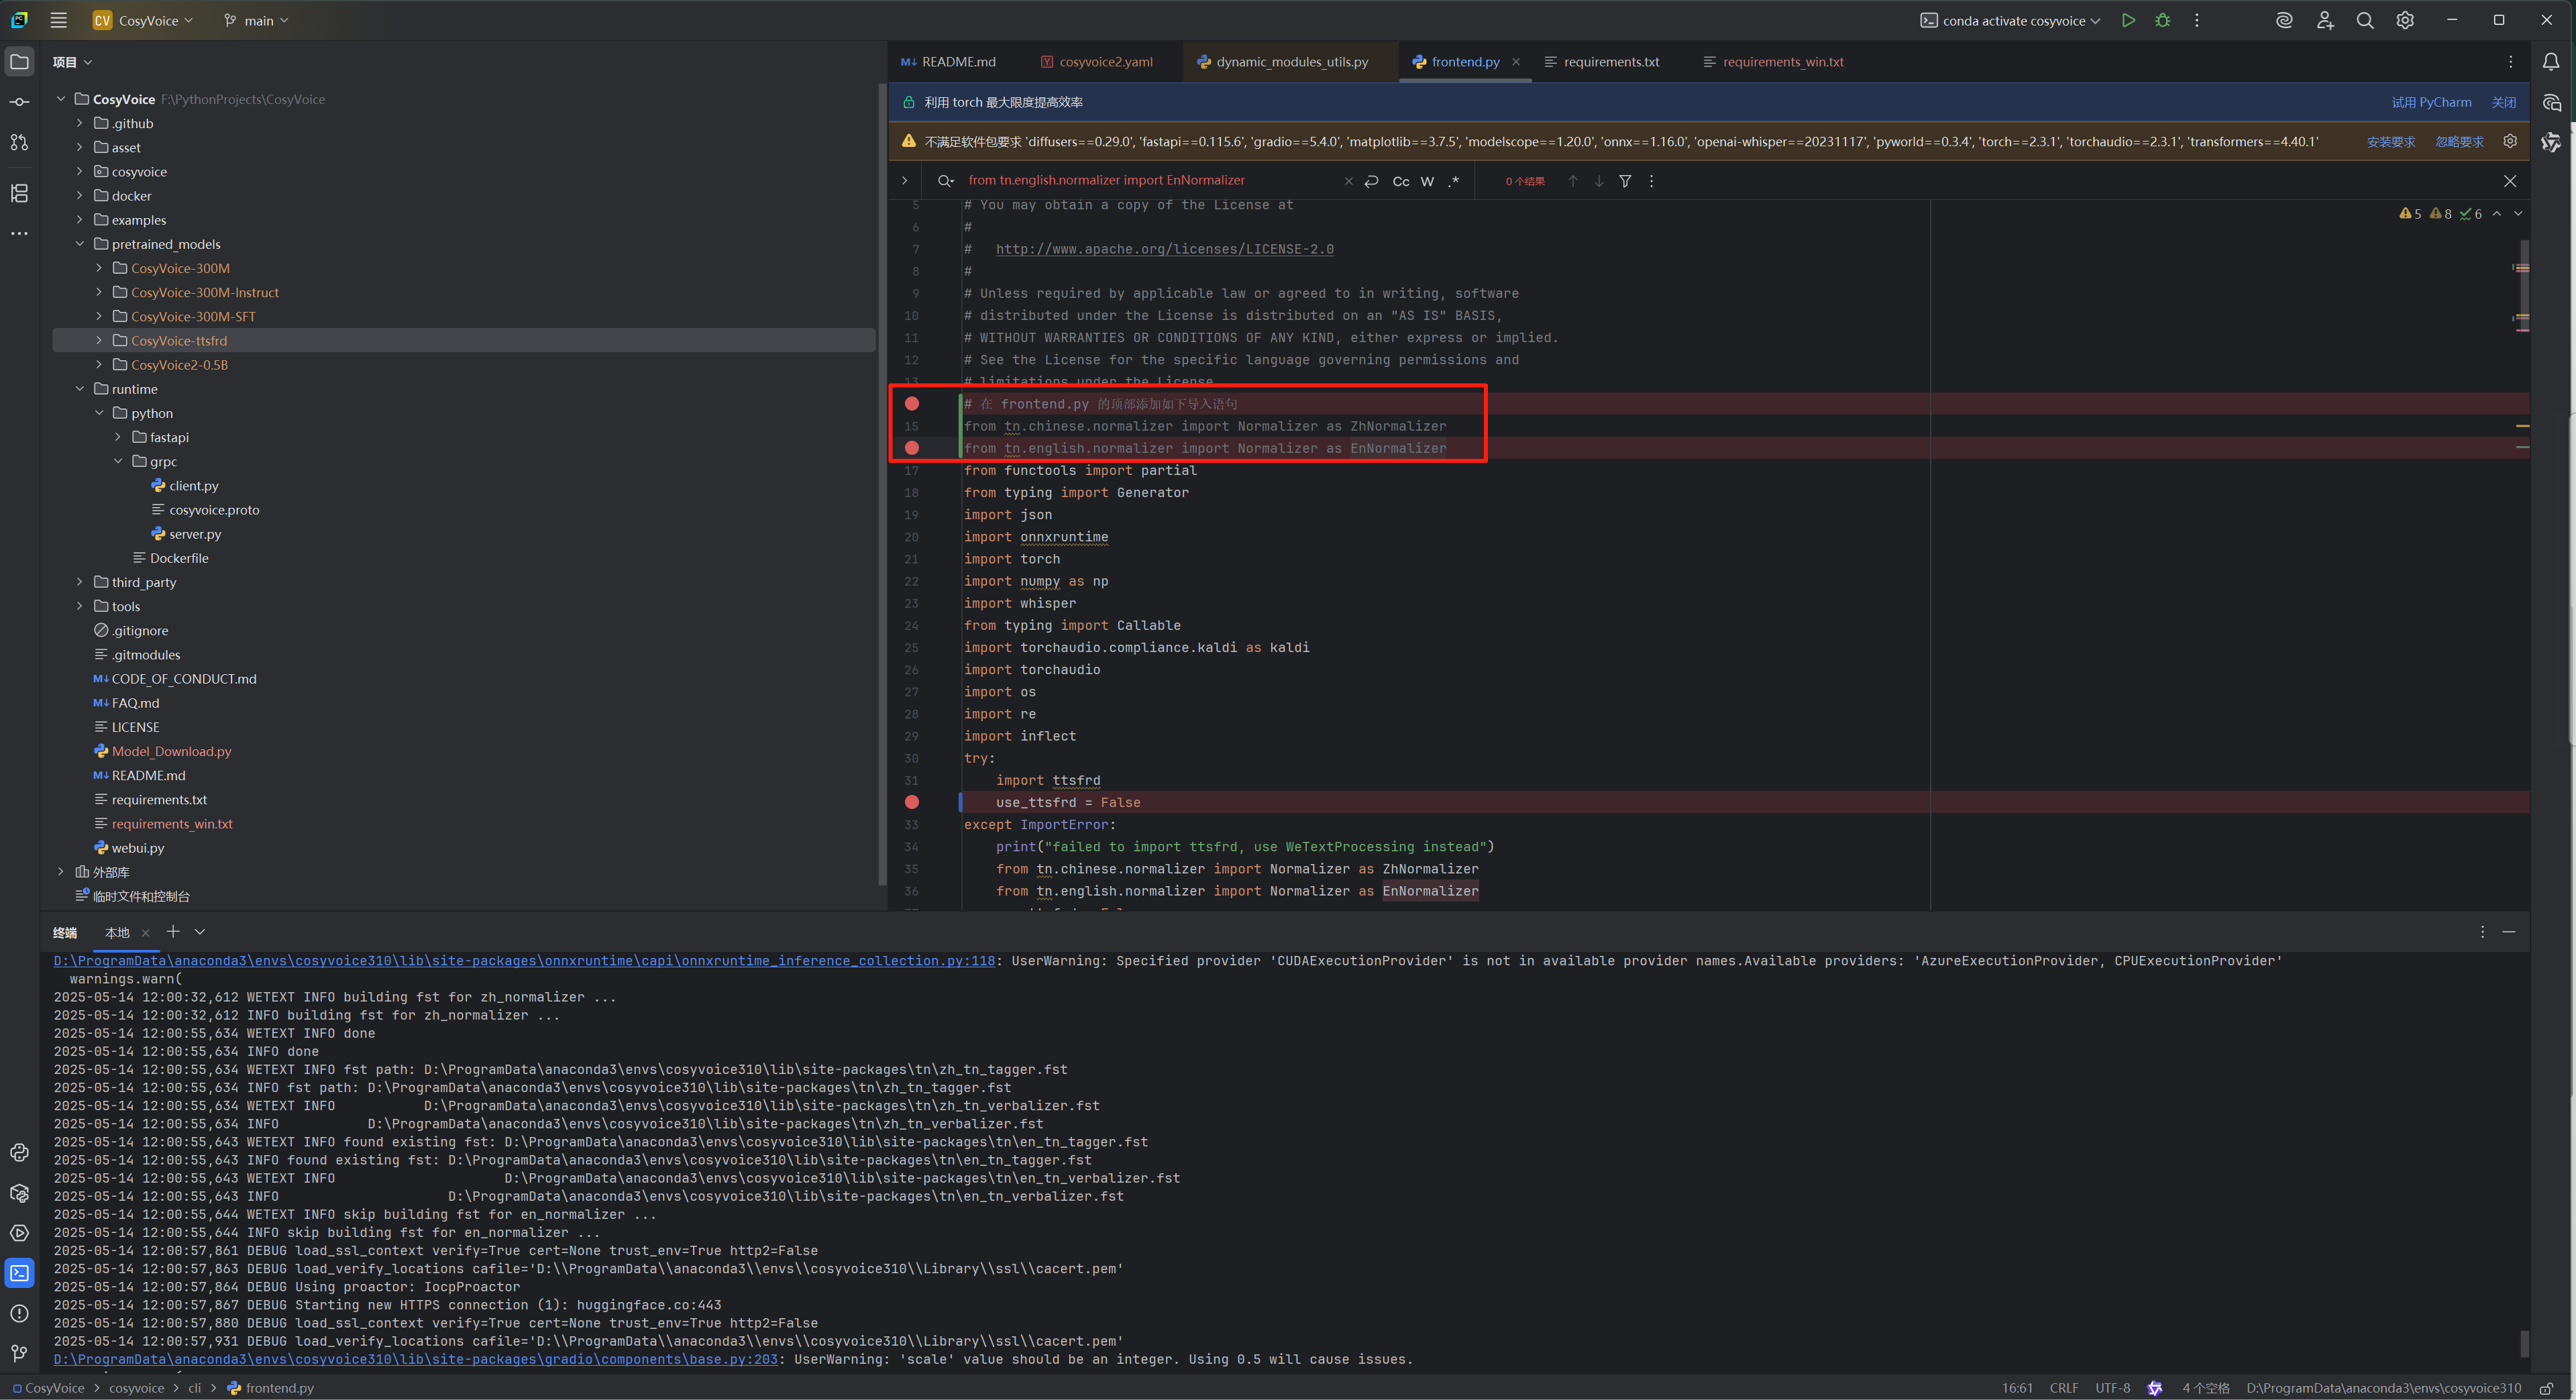Start a debugging session

2162,20
